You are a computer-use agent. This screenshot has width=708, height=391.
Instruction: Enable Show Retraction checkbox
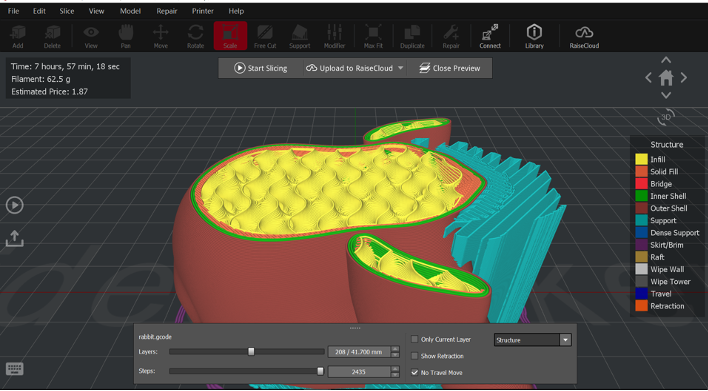pos(415,356)
